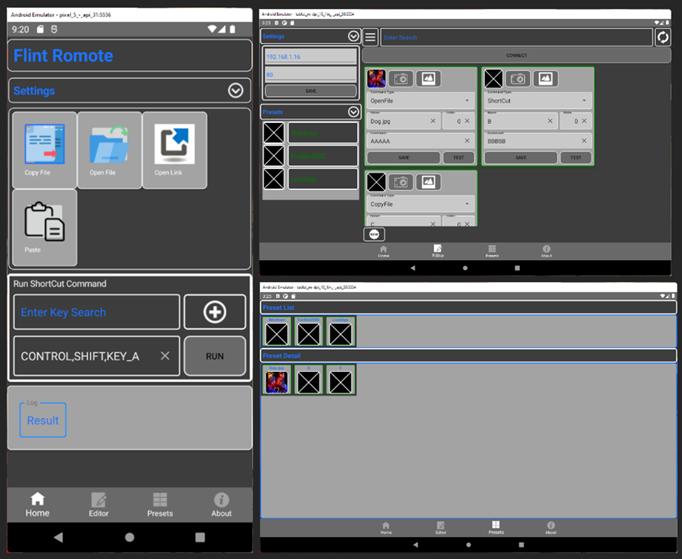Select Windows preset in Preset List
682x559 pixels.
pos(277,331)
